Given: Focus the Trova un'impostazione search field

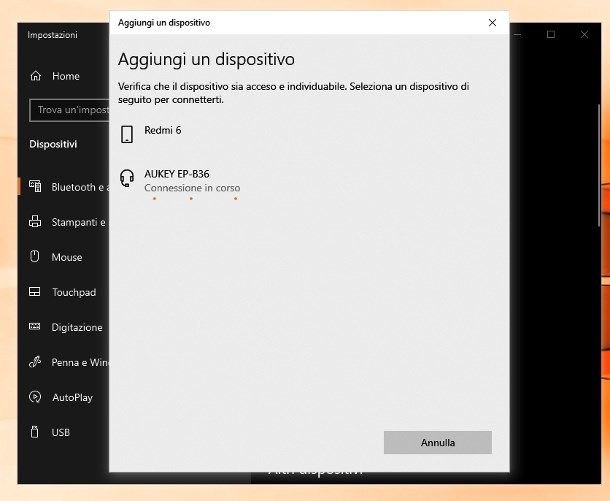Looking at the screenshot, I should [69, 110].
